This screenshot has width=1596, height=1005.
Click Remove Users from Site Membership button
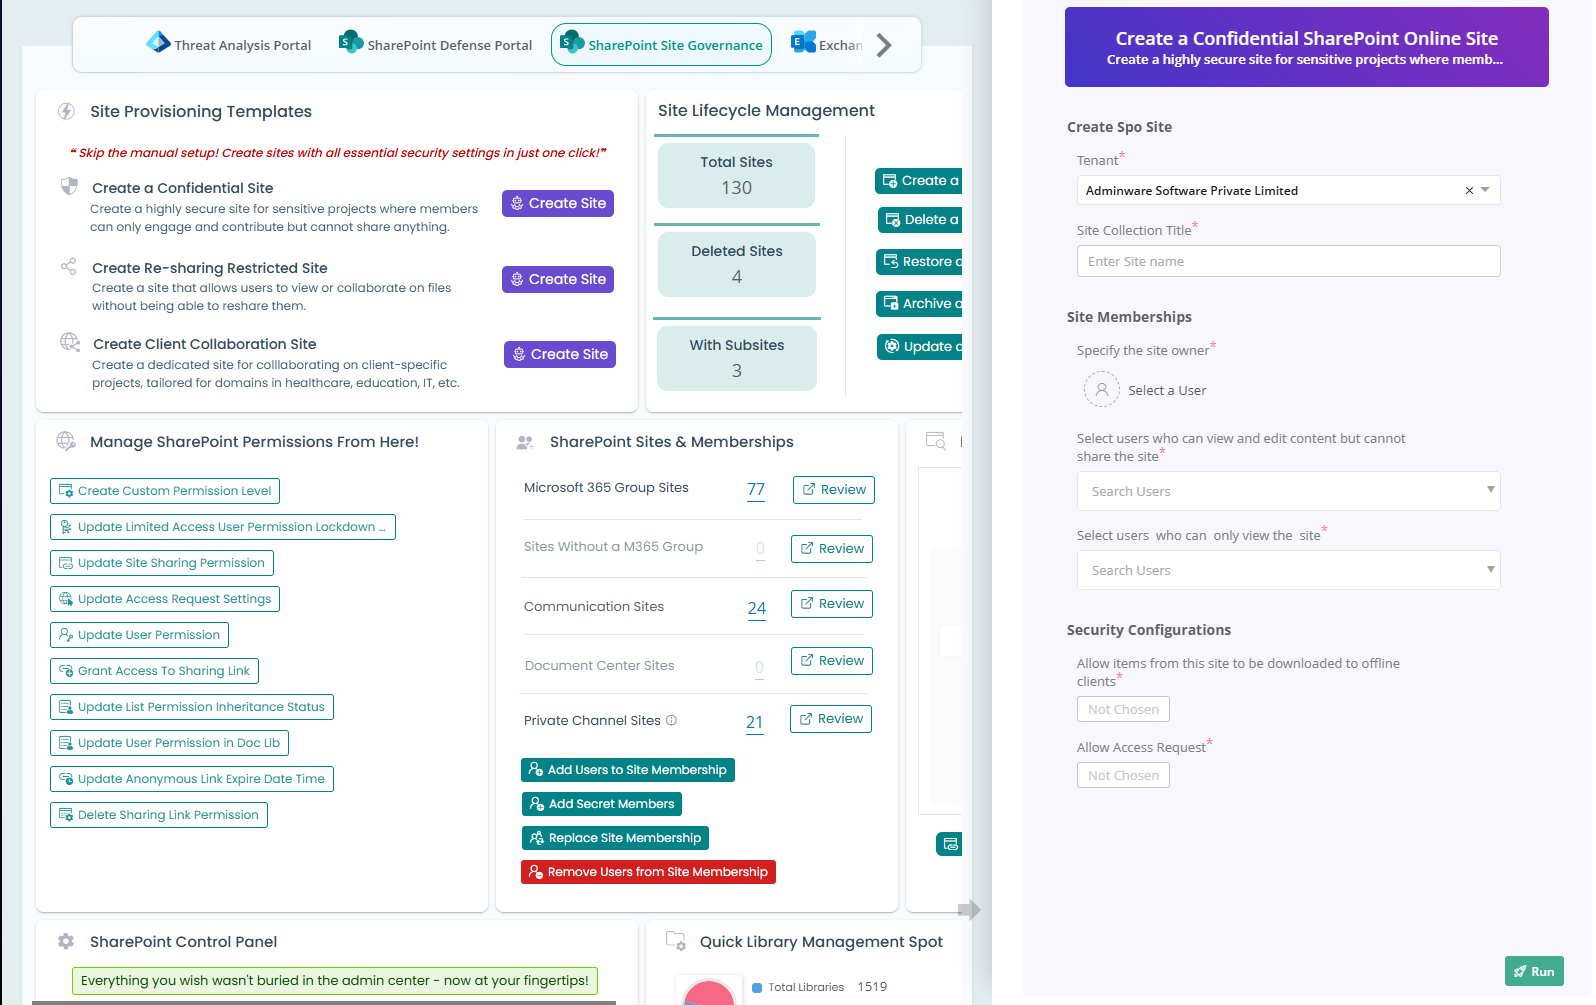648,872
